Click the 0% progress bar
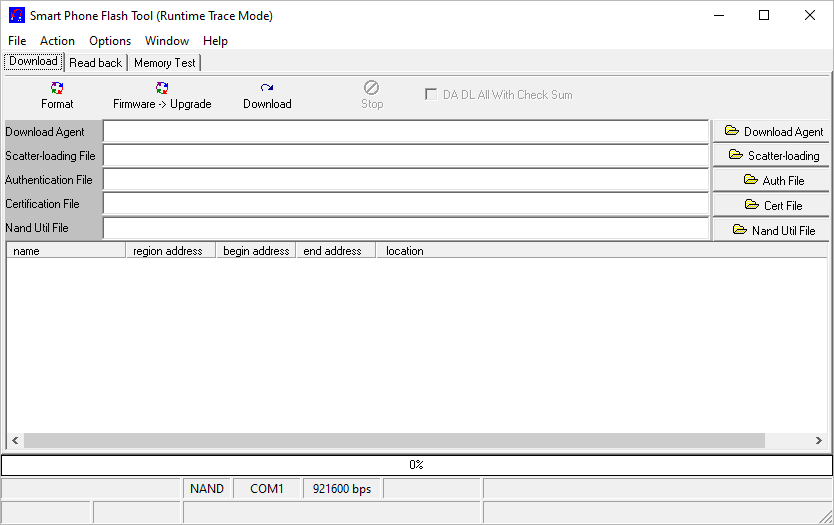 click(416, 465)
